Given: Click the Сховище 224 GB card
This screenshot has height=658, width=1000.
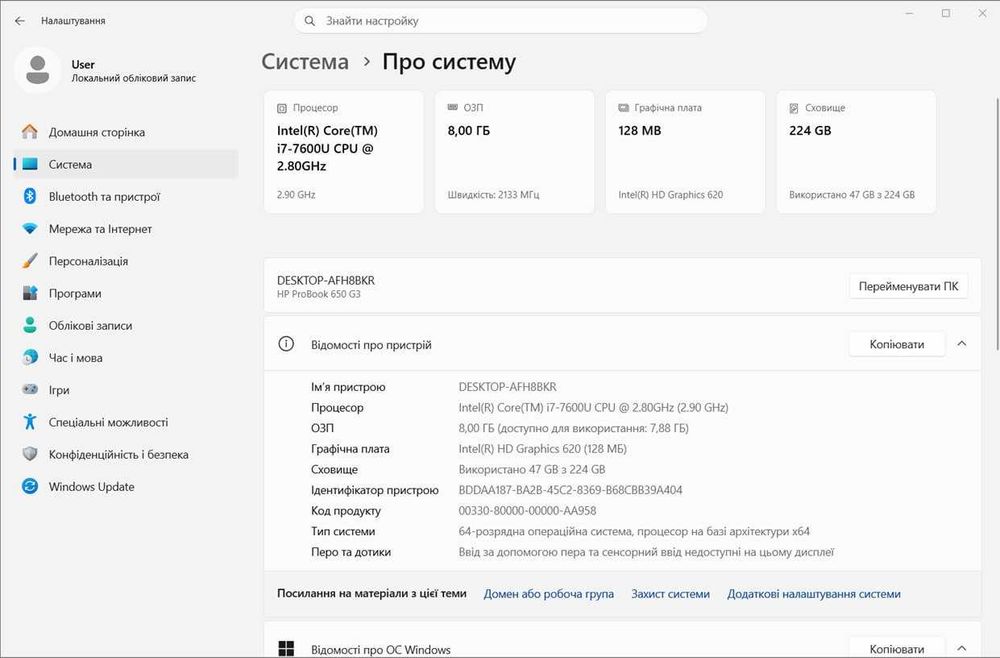Looking at the screenshot, I should 856,152.
